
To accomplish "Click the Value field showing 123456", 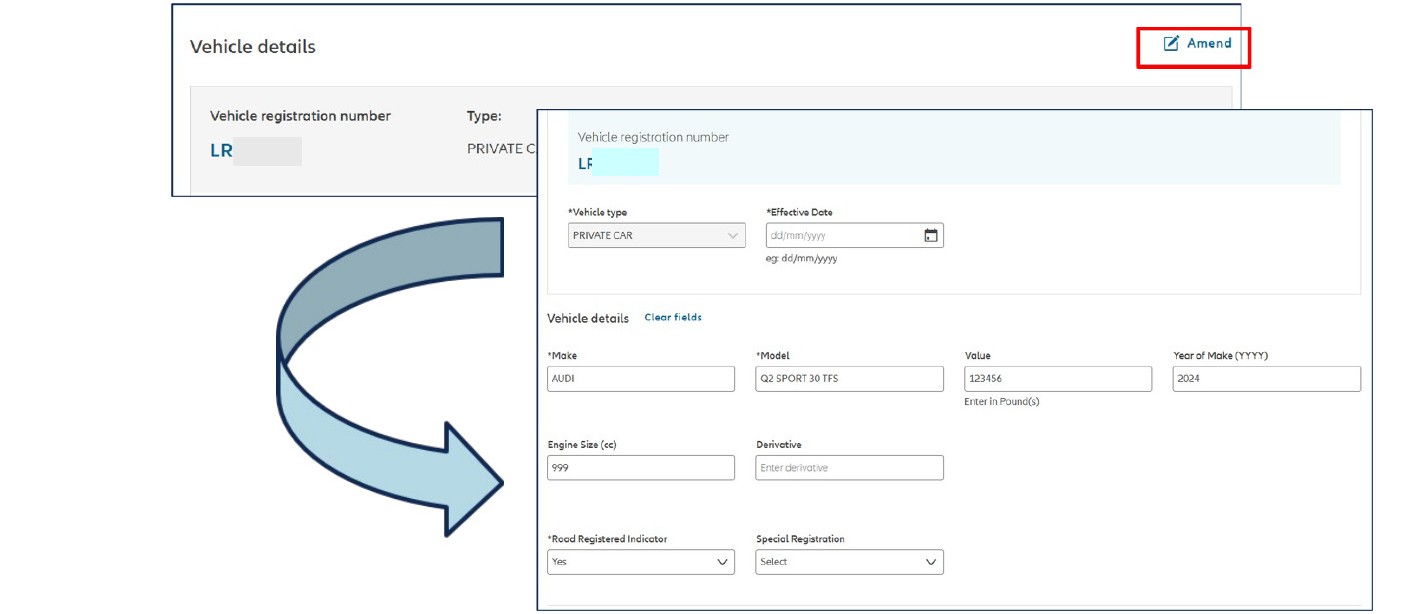I will [x=1058, y=379].
